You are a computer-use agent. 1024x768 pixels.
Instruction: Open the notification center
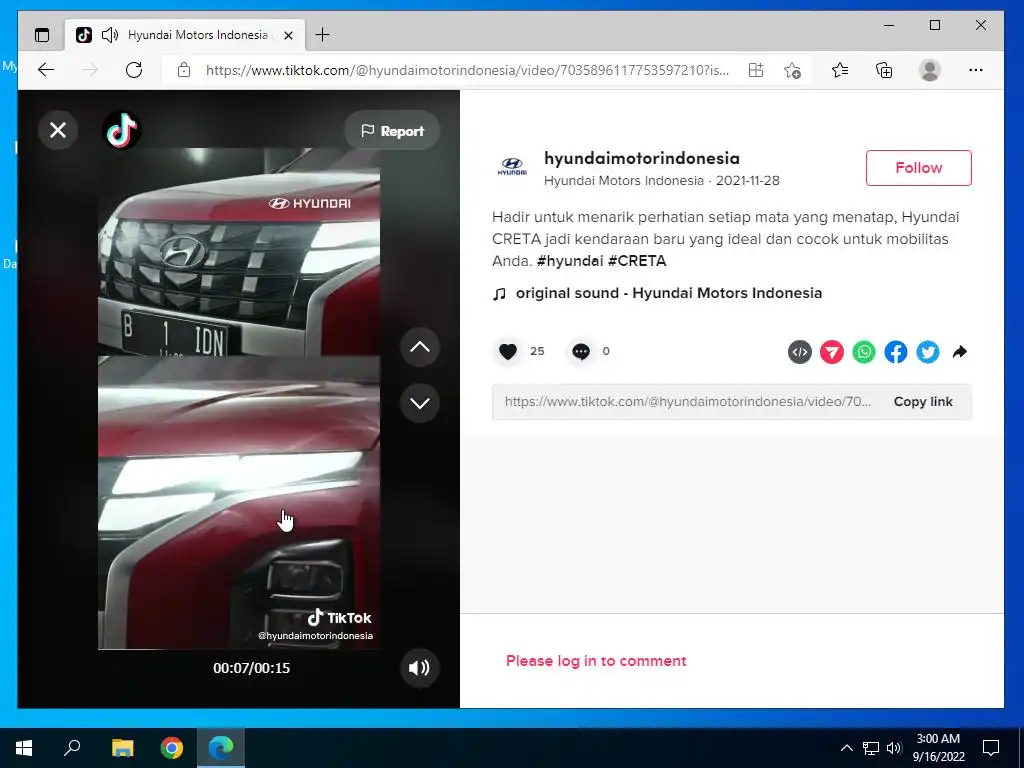click(x=991, y=748)
